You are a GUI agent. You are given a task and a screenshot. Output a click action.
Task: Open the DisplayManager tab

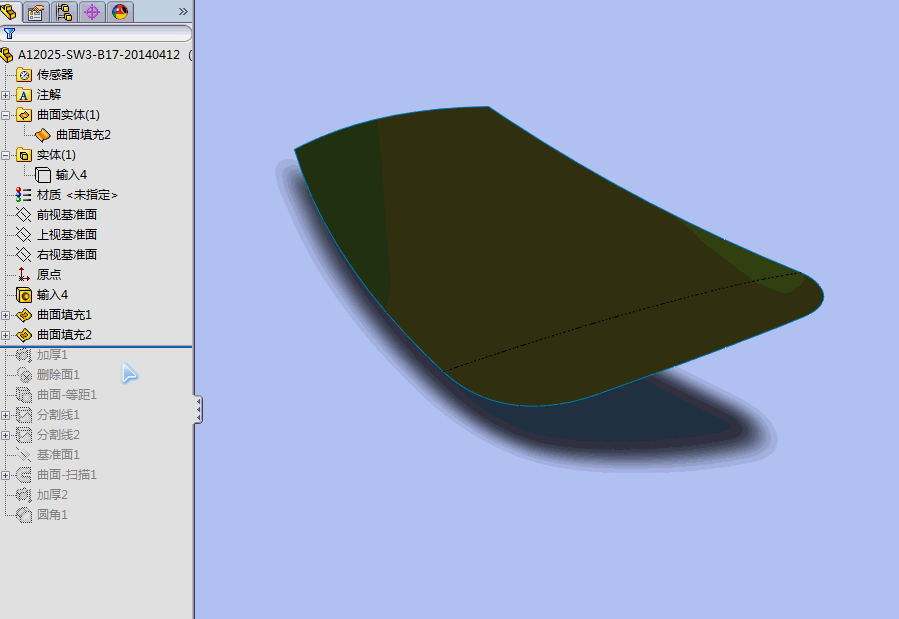point(120,12)
